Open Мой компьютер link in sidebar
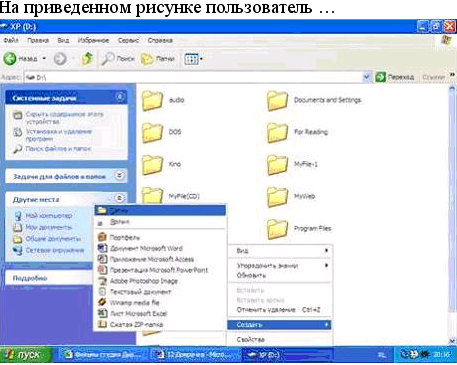 click(x=49, y=216)
